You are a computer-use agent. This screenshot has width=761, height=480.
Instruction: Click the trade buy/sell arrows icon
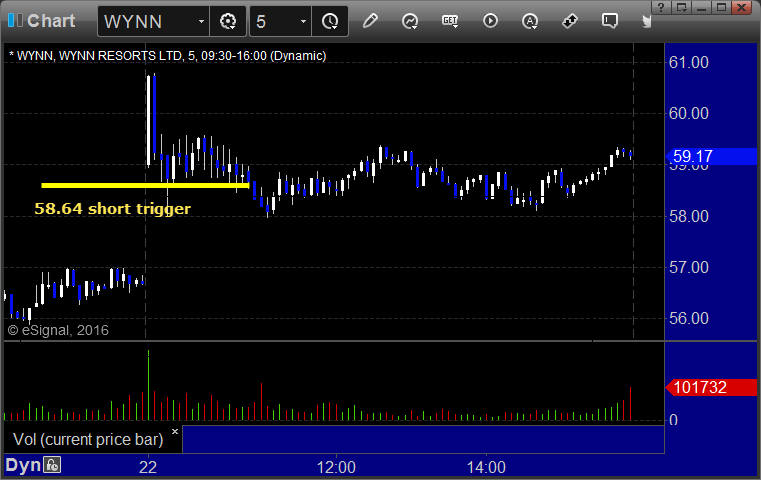coord(570,21)
